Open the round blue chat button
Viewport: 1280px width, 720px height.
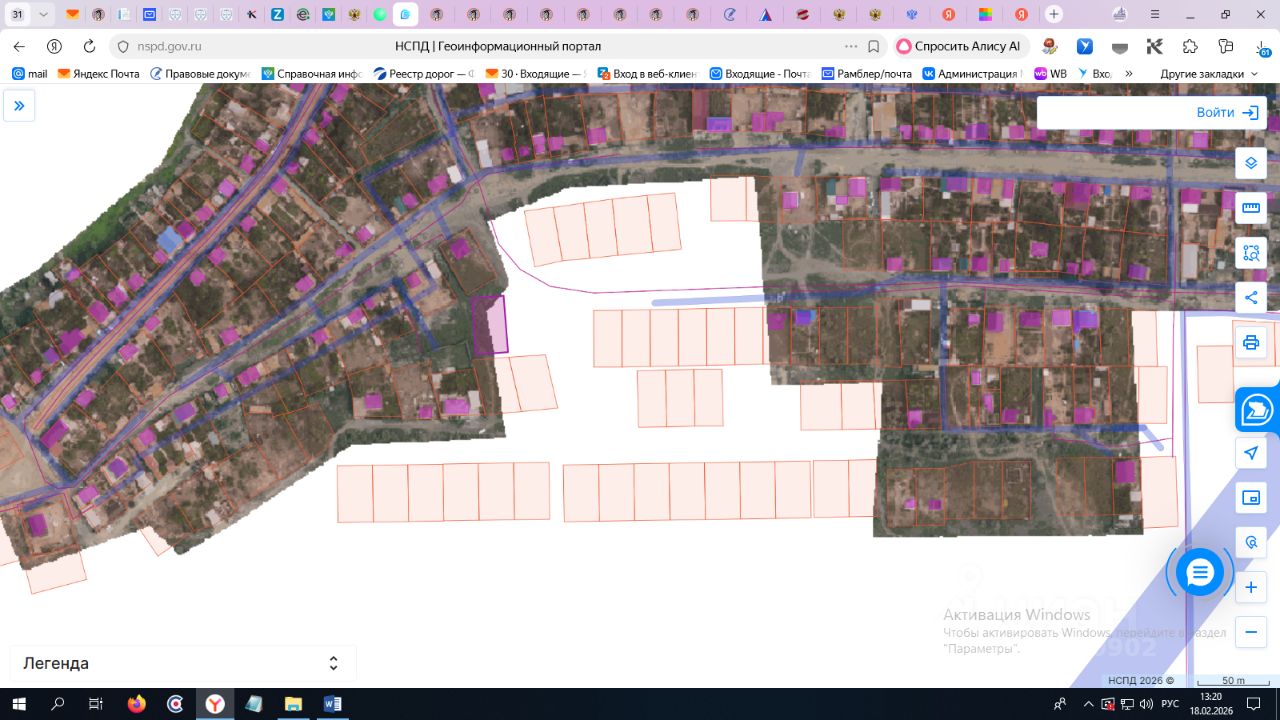(x=1199, y=573)
